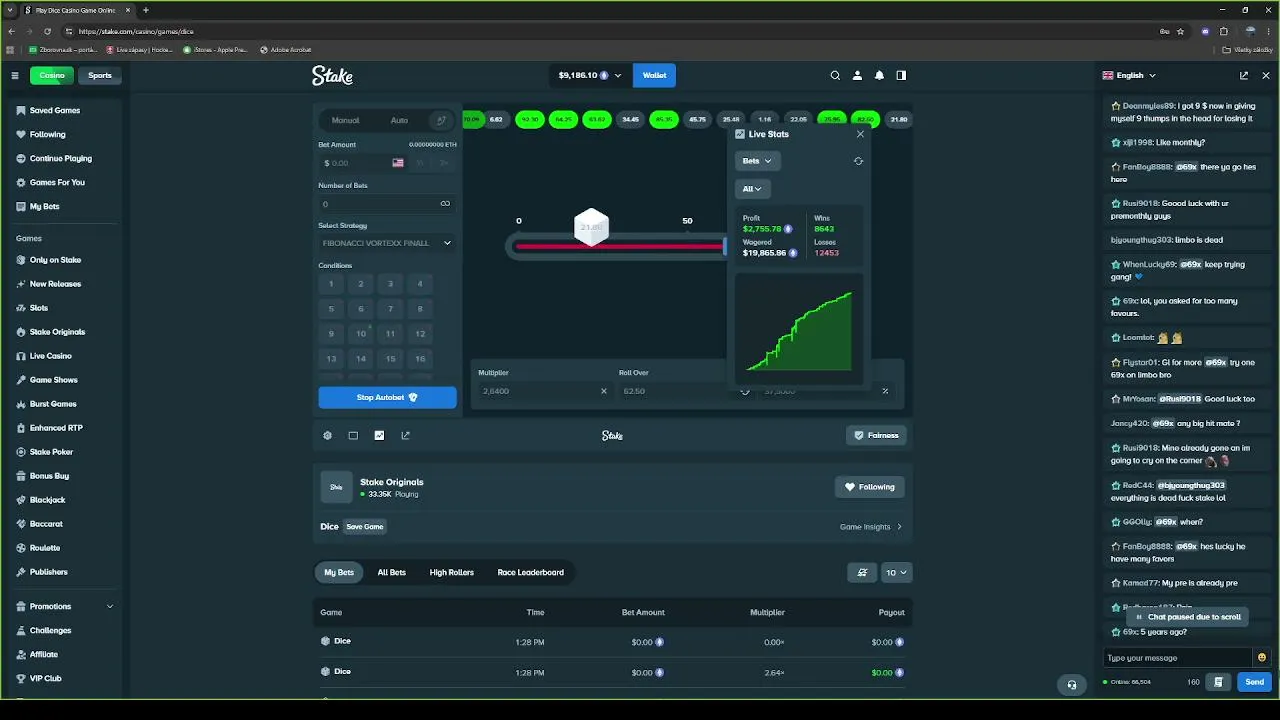
Task: Send the chat message
Action: point(1254,682)
